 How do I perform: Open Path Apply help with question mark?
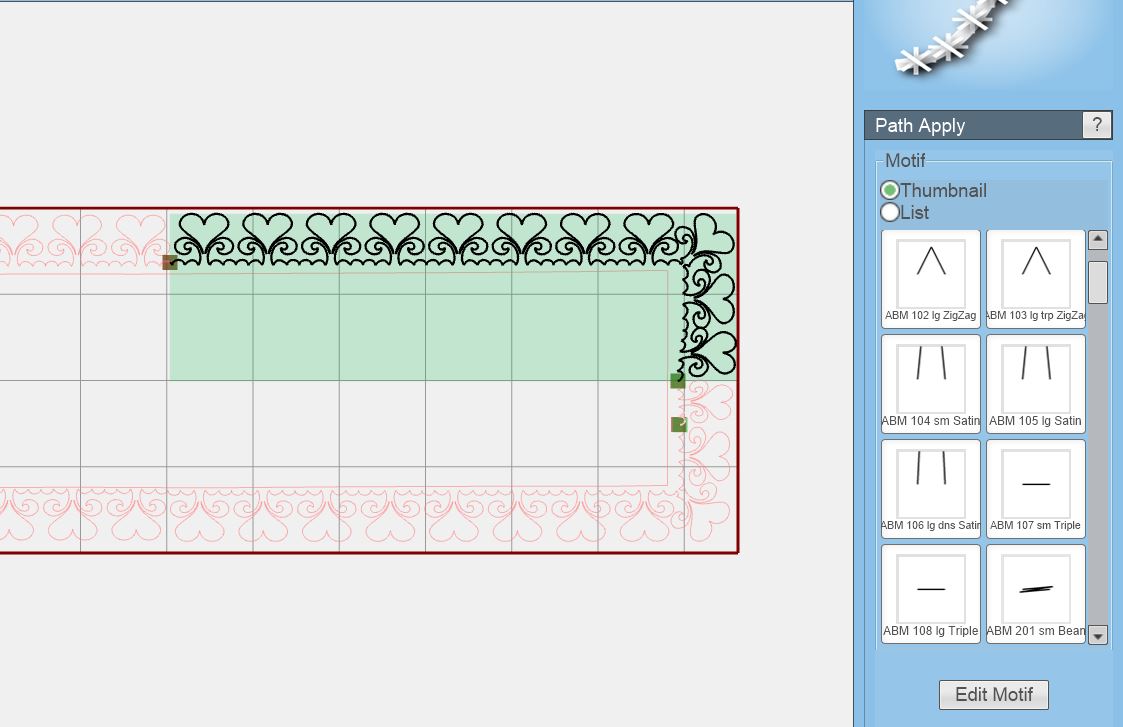(1097, 125)
